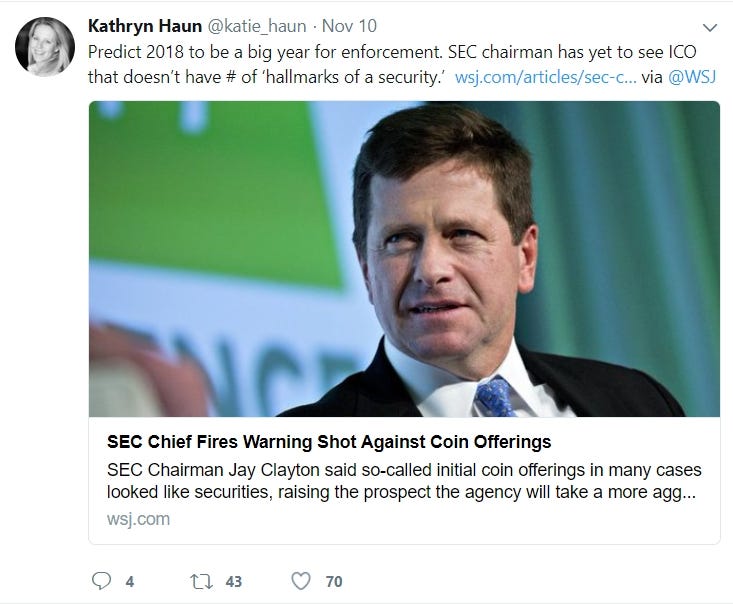The image size is (733, 604).
Task: Click the reply speech bubble icon
Action: point(100,580)
